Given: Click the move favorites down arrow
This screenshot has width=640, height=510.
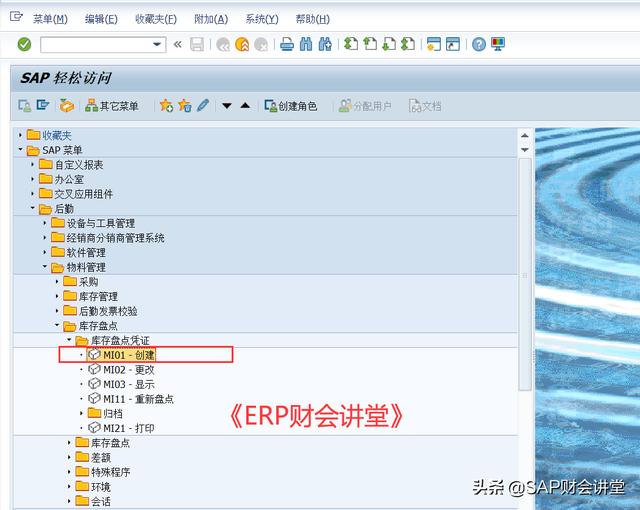Looking at the screenshot, I should 227,106.
